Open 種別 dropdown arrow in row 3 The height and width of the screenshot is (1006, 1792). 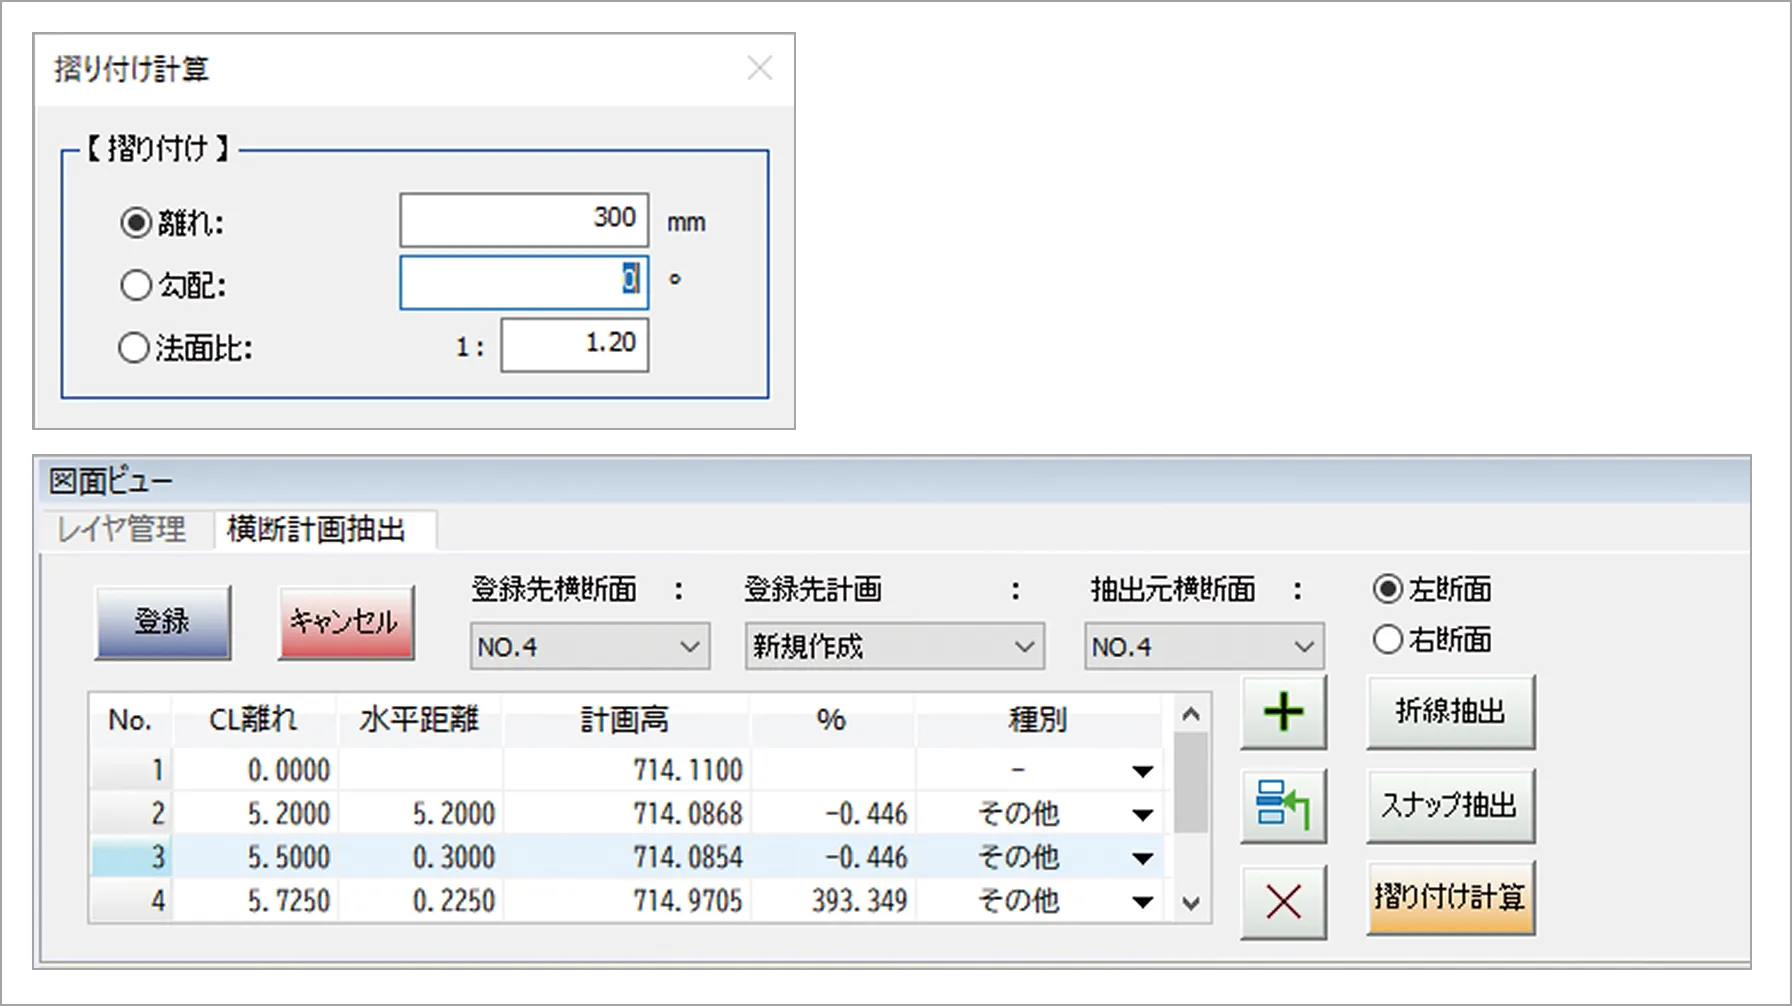1142,858
